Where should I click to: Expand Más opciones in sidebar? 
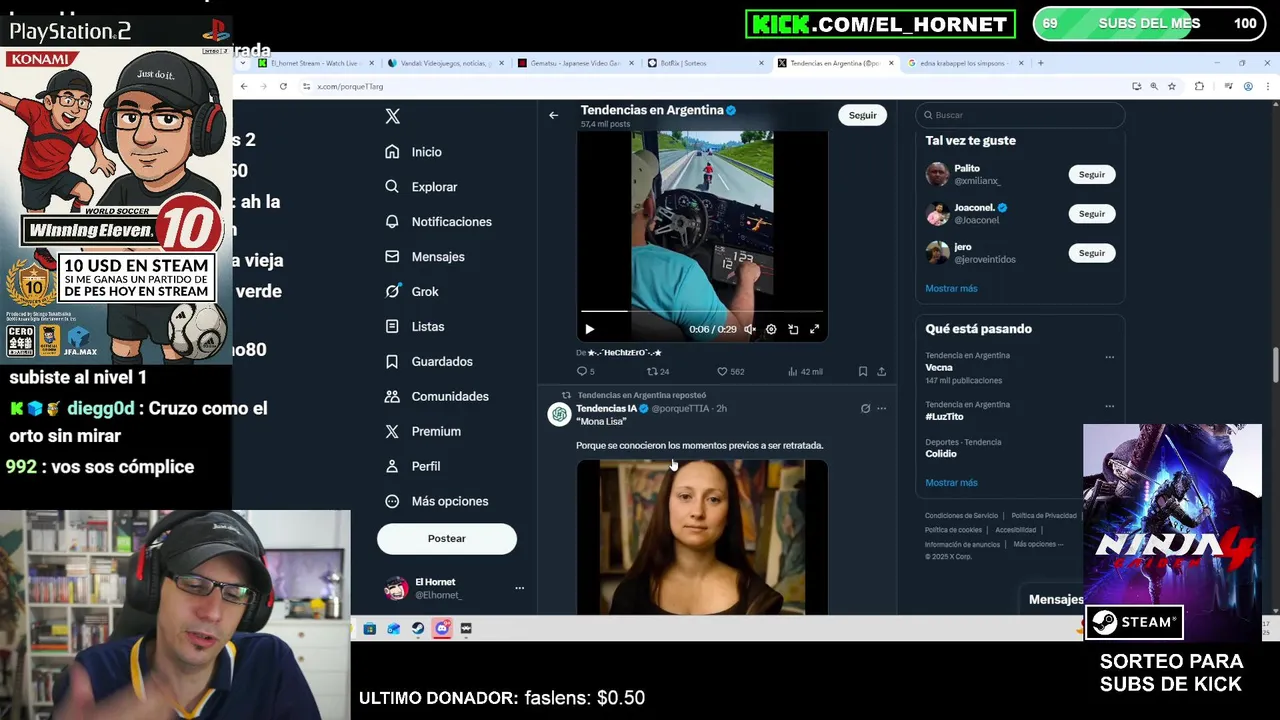tap(437, 501)
